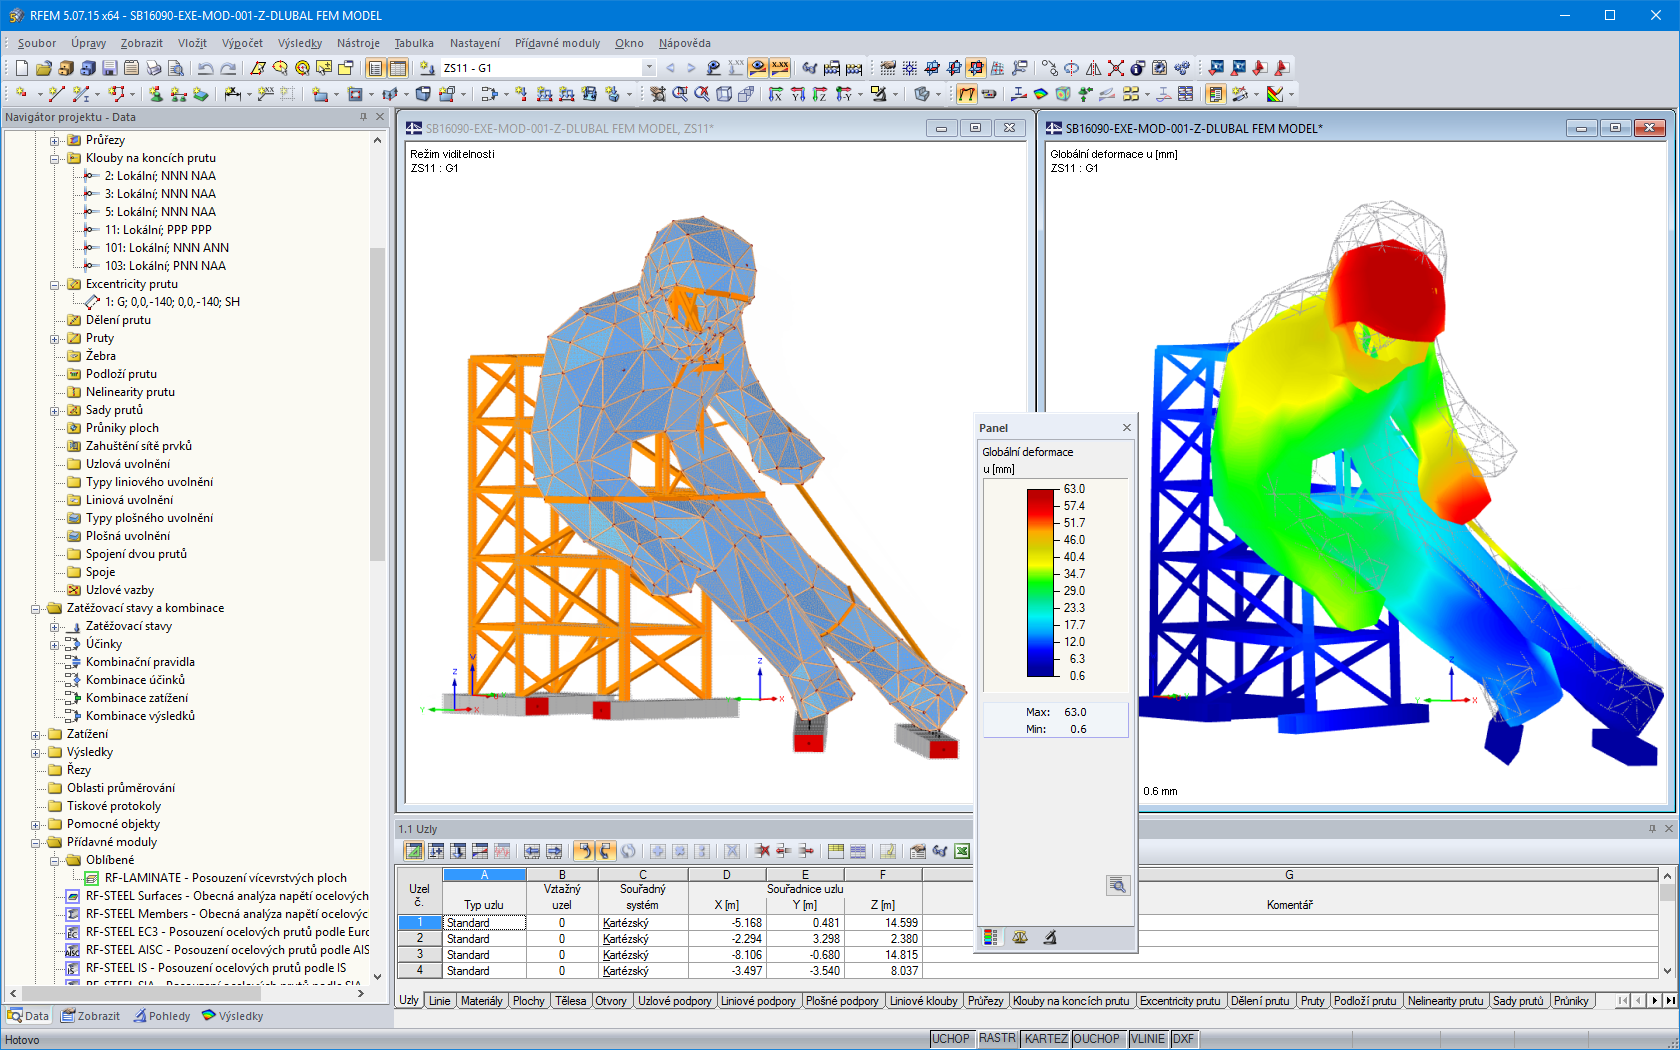This screenshot has height=1050, width=1680.
Task: Click the Print icon in the toolbar
Action: [x=153, y=68]
